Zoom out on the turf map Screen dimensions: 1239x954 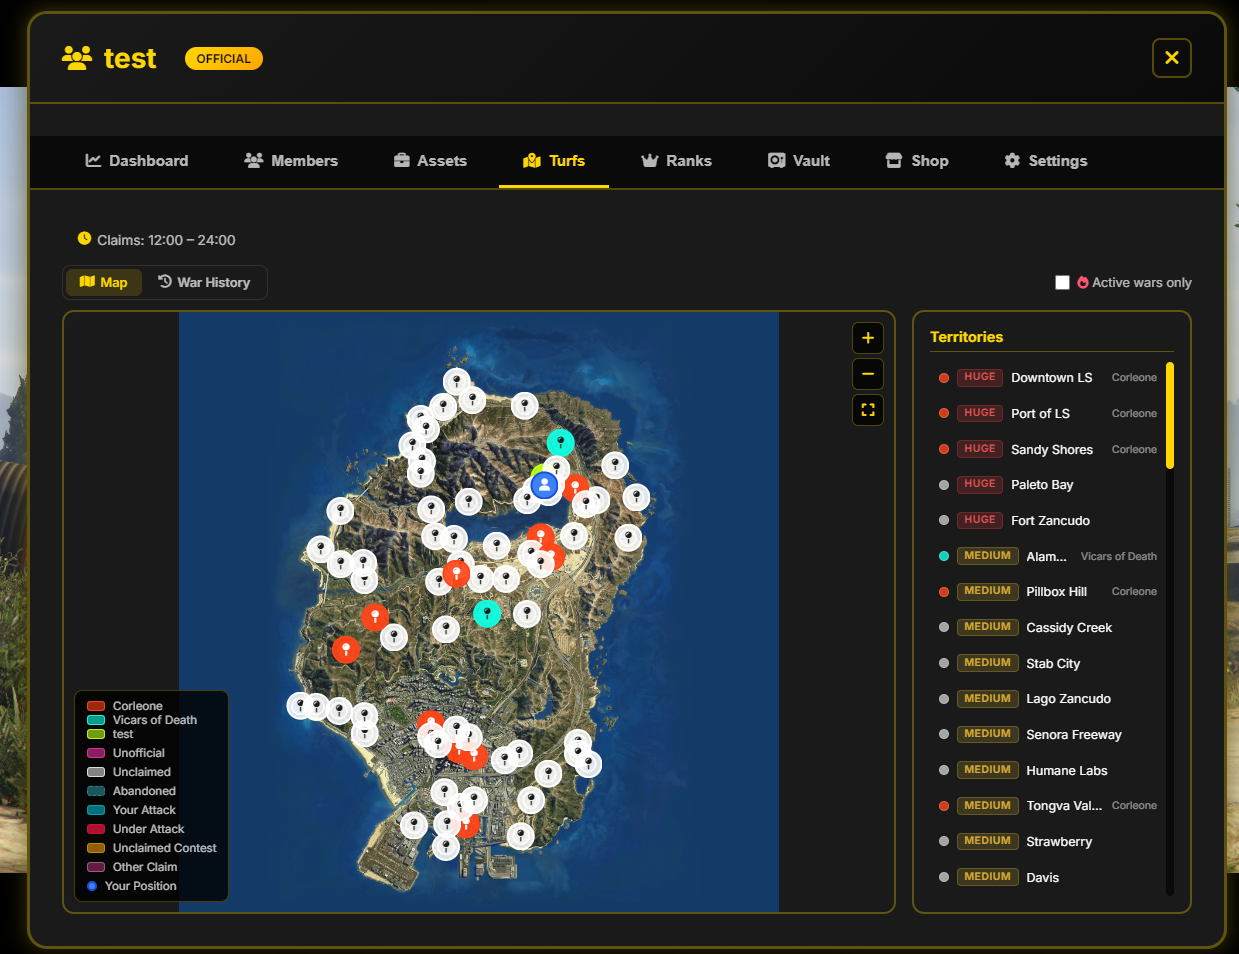[867, 374]
